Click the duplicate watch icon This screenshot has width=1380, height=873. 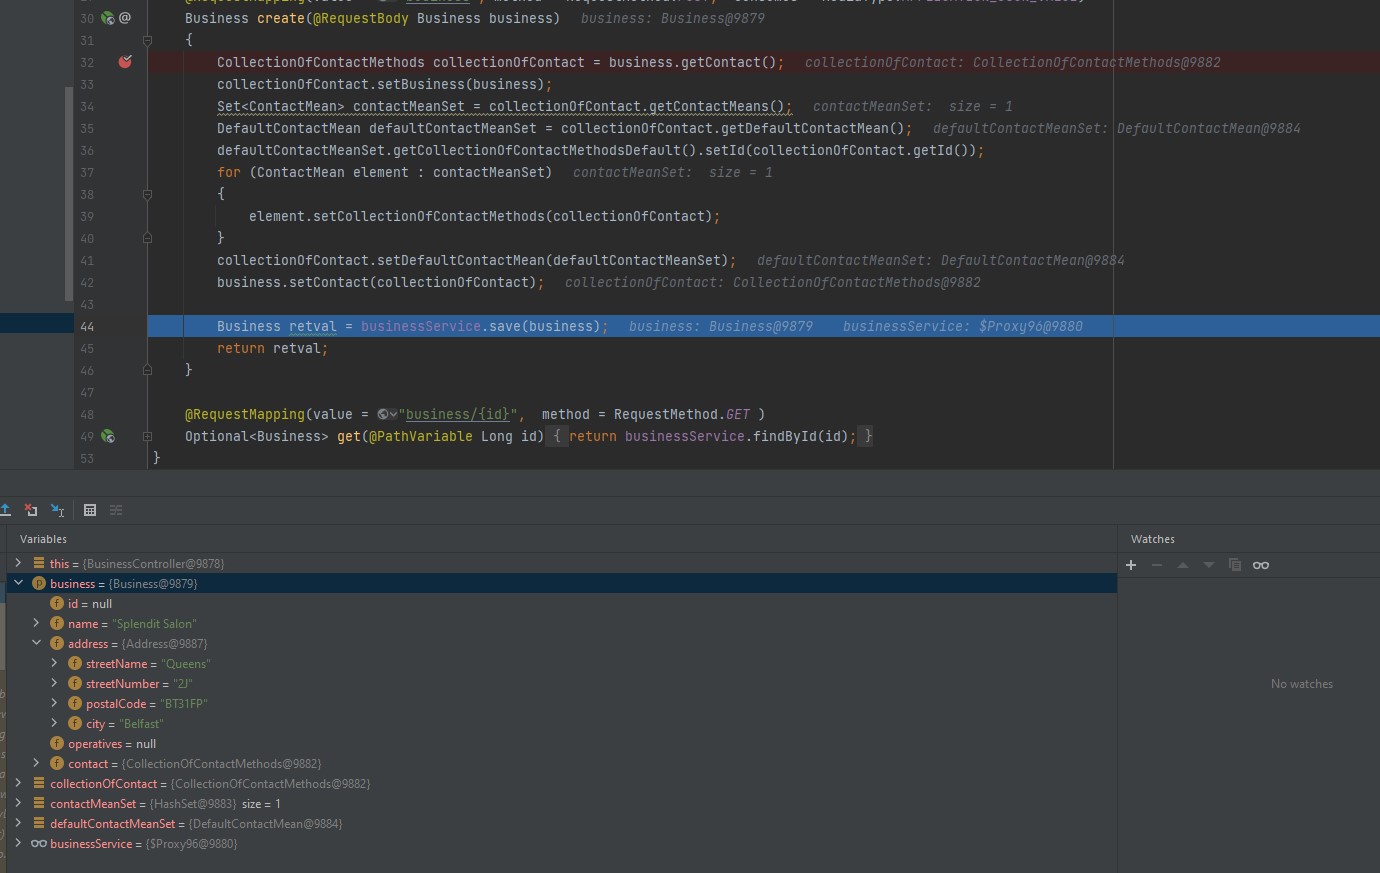click(x=1235, y=565)
